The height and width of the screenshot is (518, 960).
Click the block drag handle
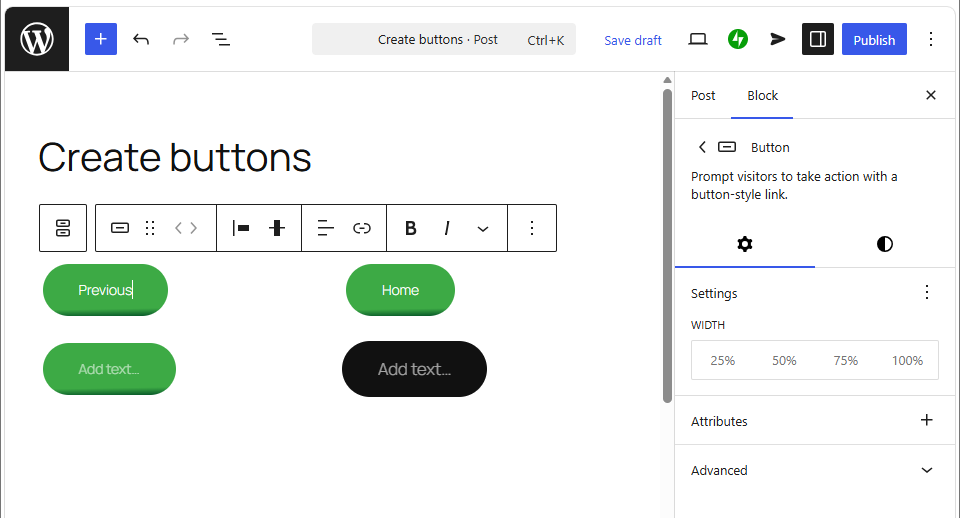[150, 228]
